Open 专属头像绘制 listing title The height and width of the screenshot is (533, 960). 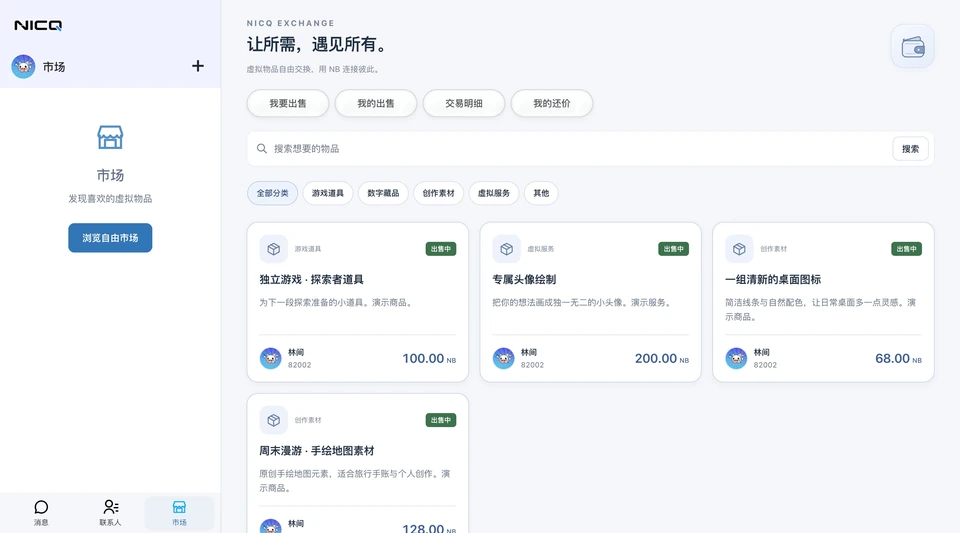click(x=524, y=280)
